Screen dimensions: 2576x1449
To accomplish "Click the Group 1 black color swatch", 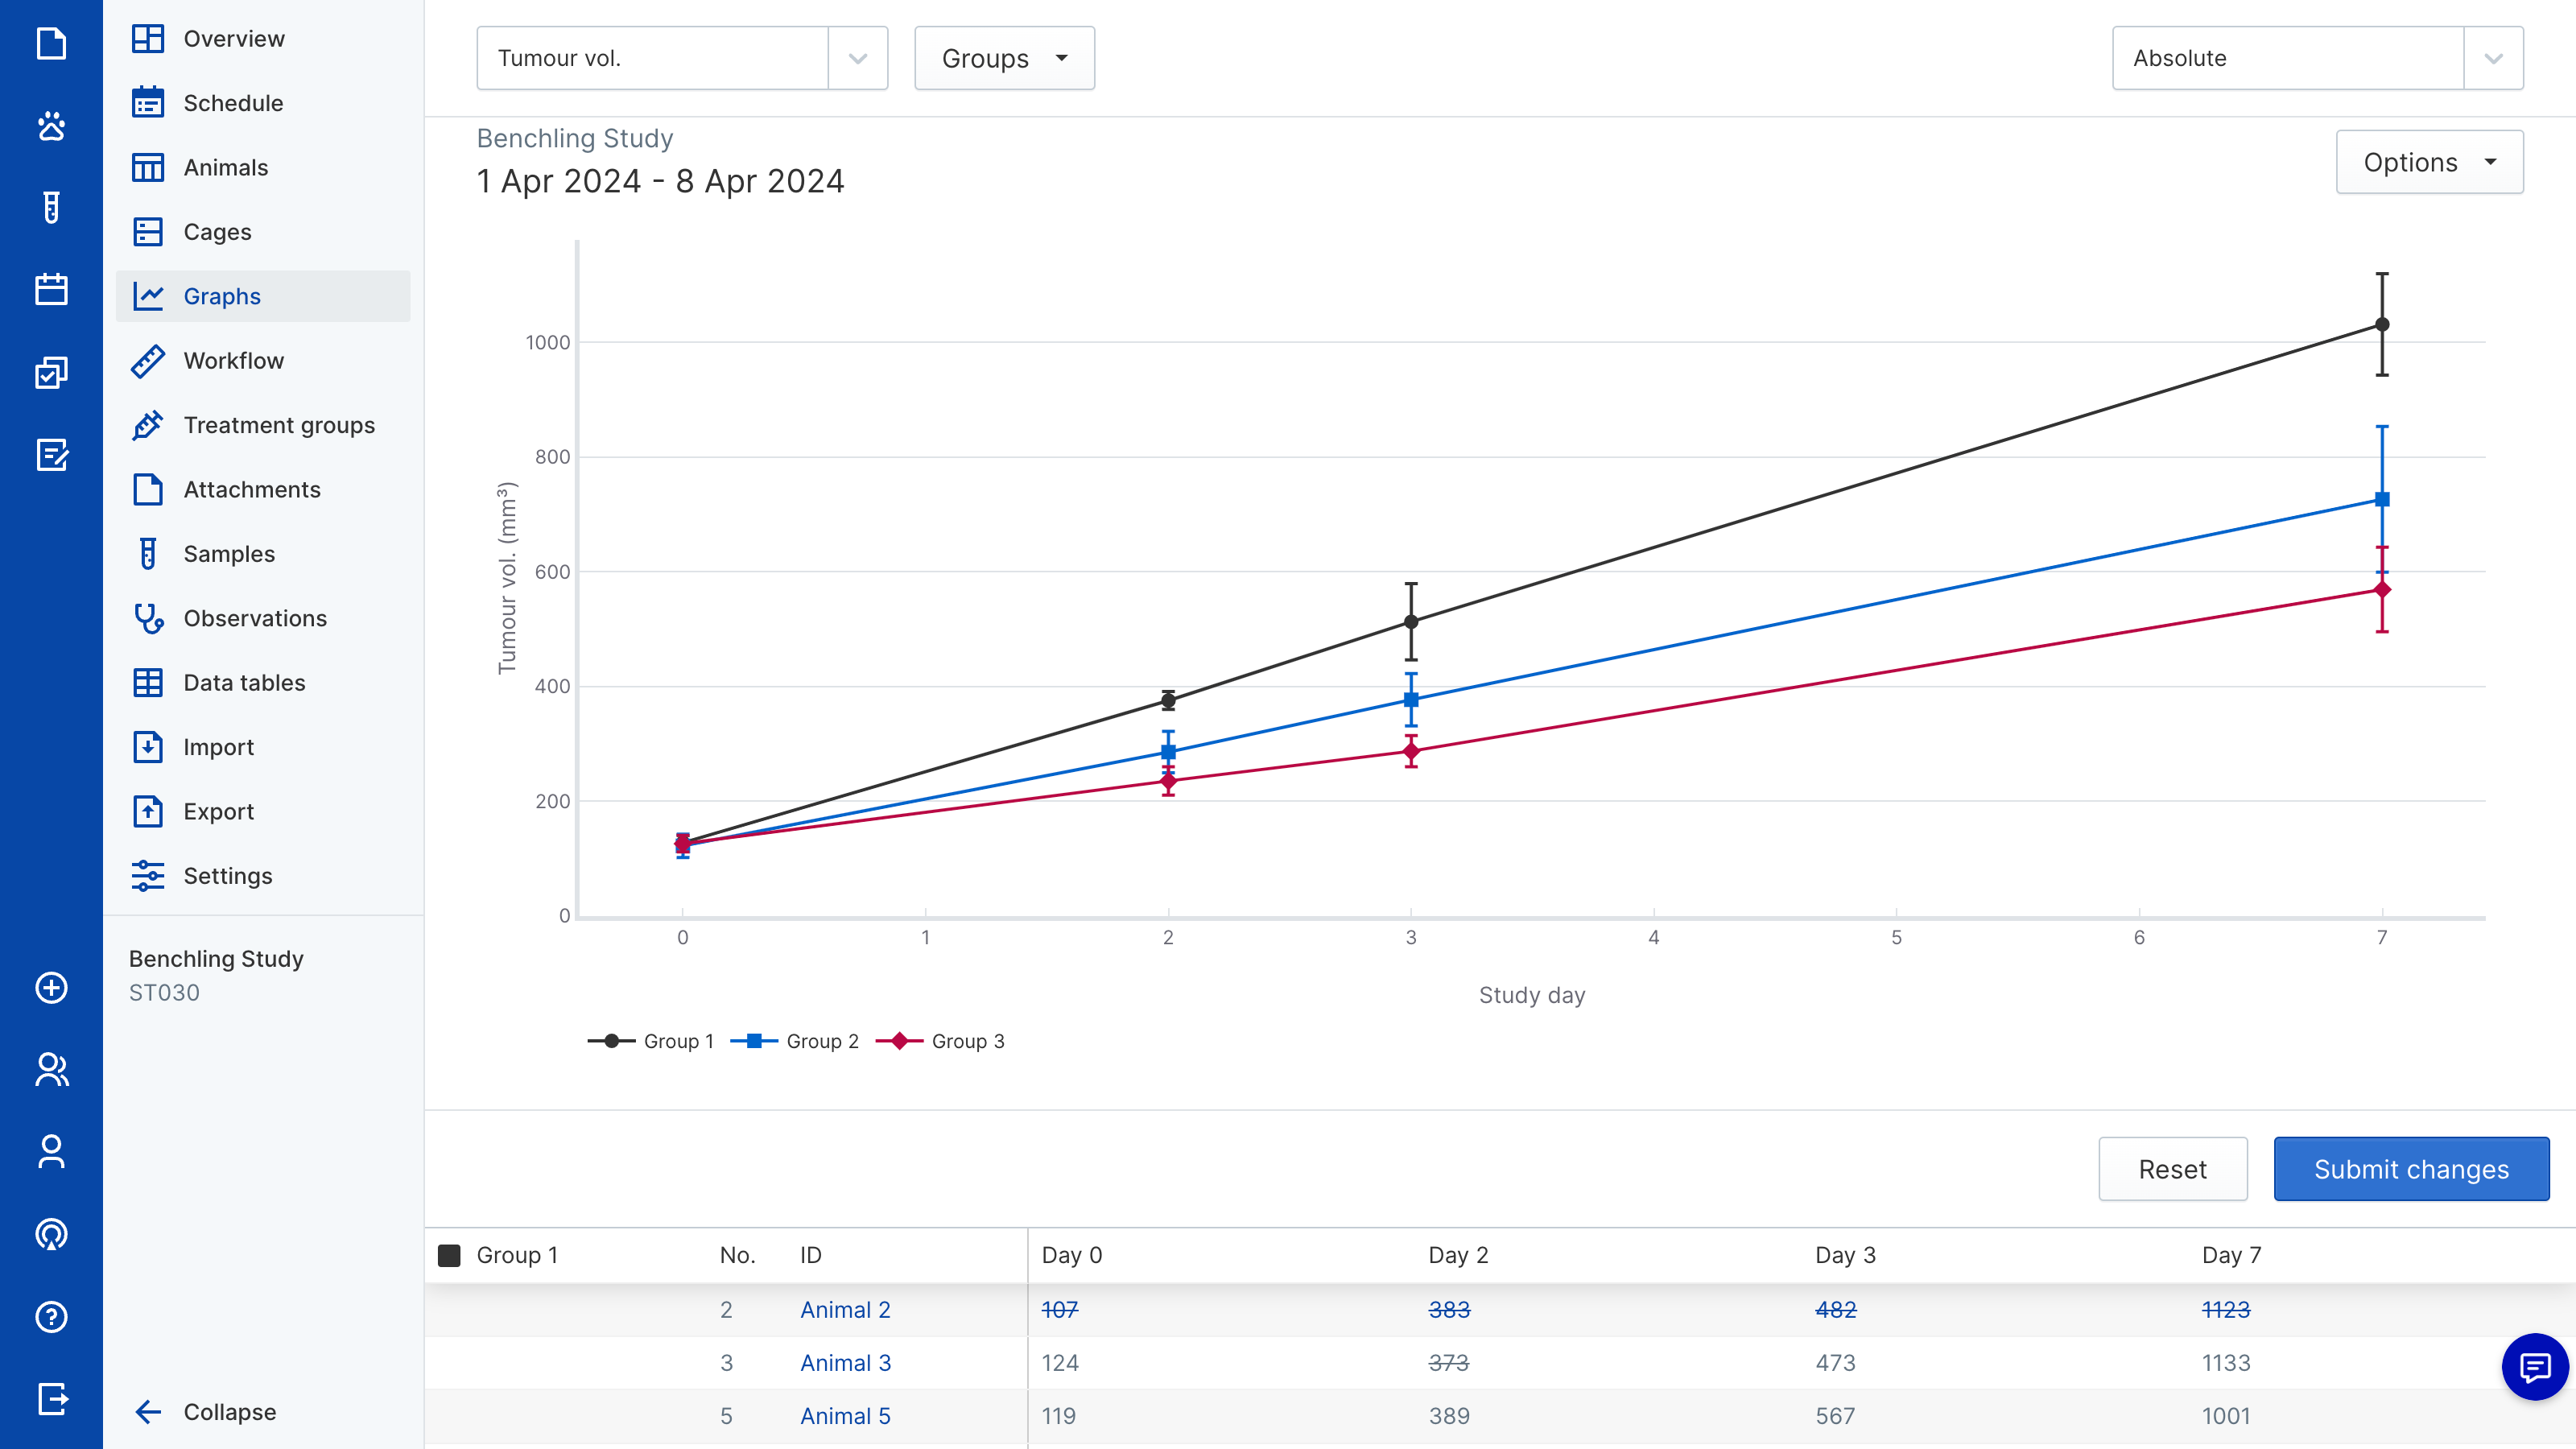I will [x=449, y=1255].
